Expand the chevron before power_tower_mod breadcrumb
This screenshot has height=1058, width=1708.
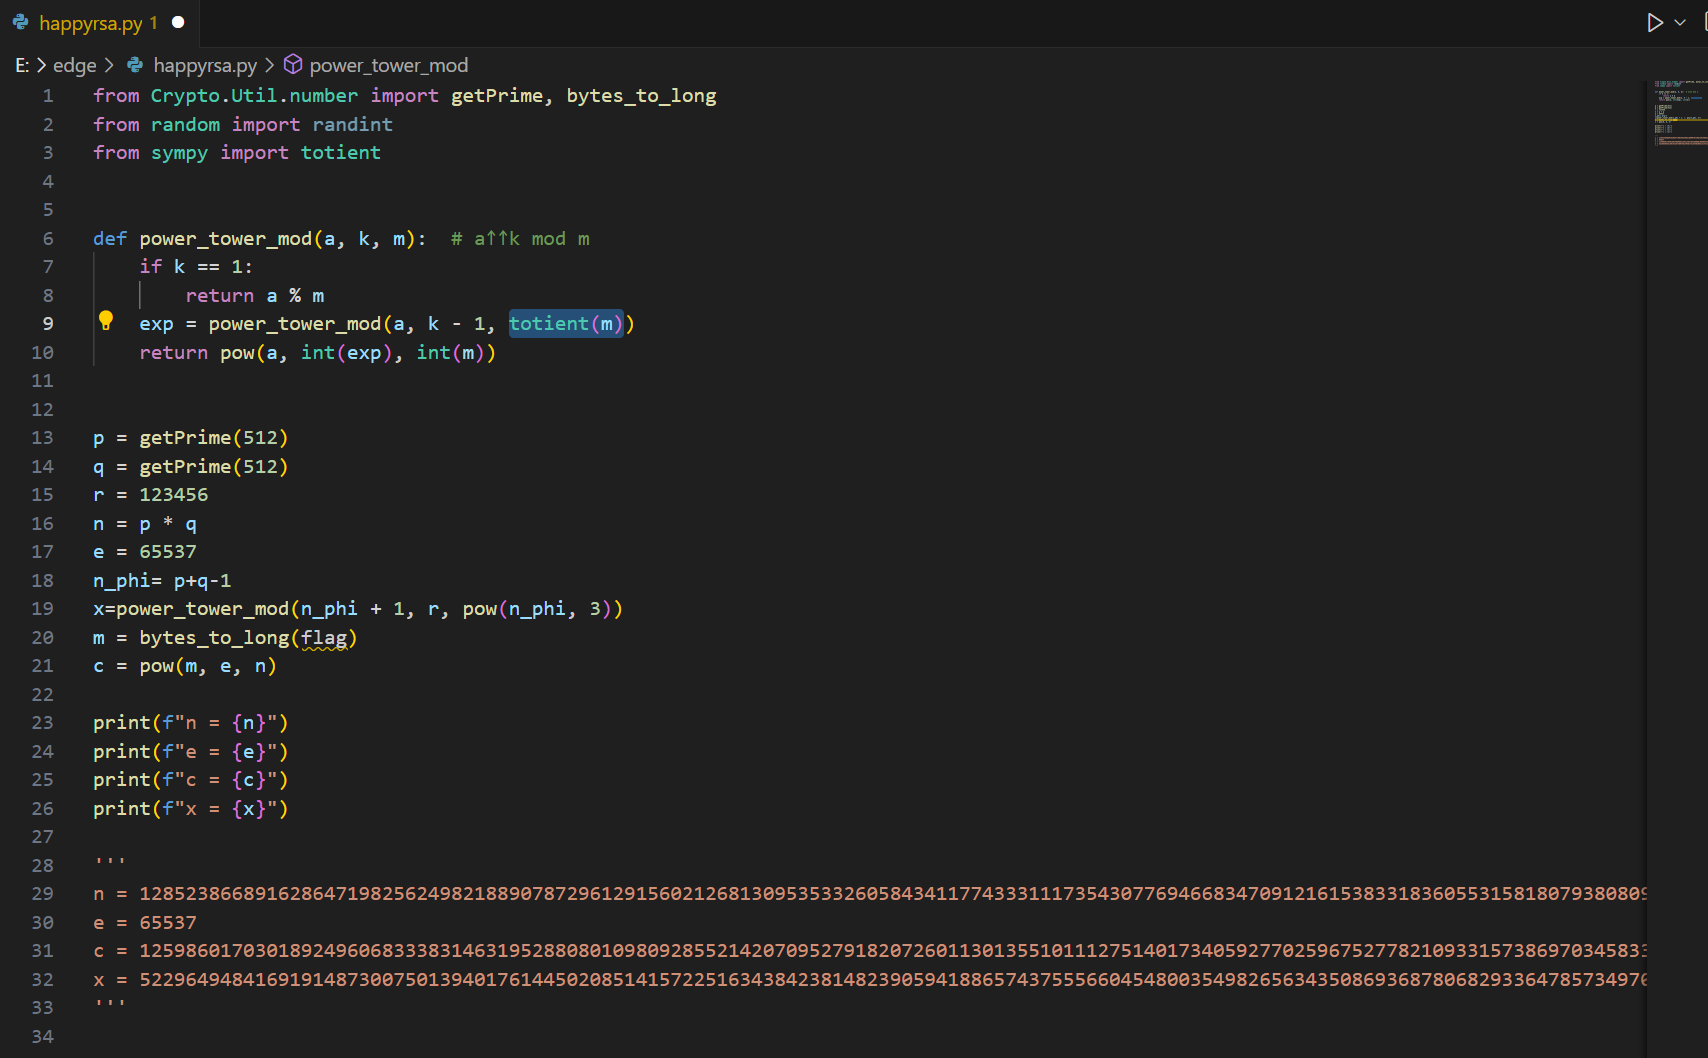pos(269,65)
